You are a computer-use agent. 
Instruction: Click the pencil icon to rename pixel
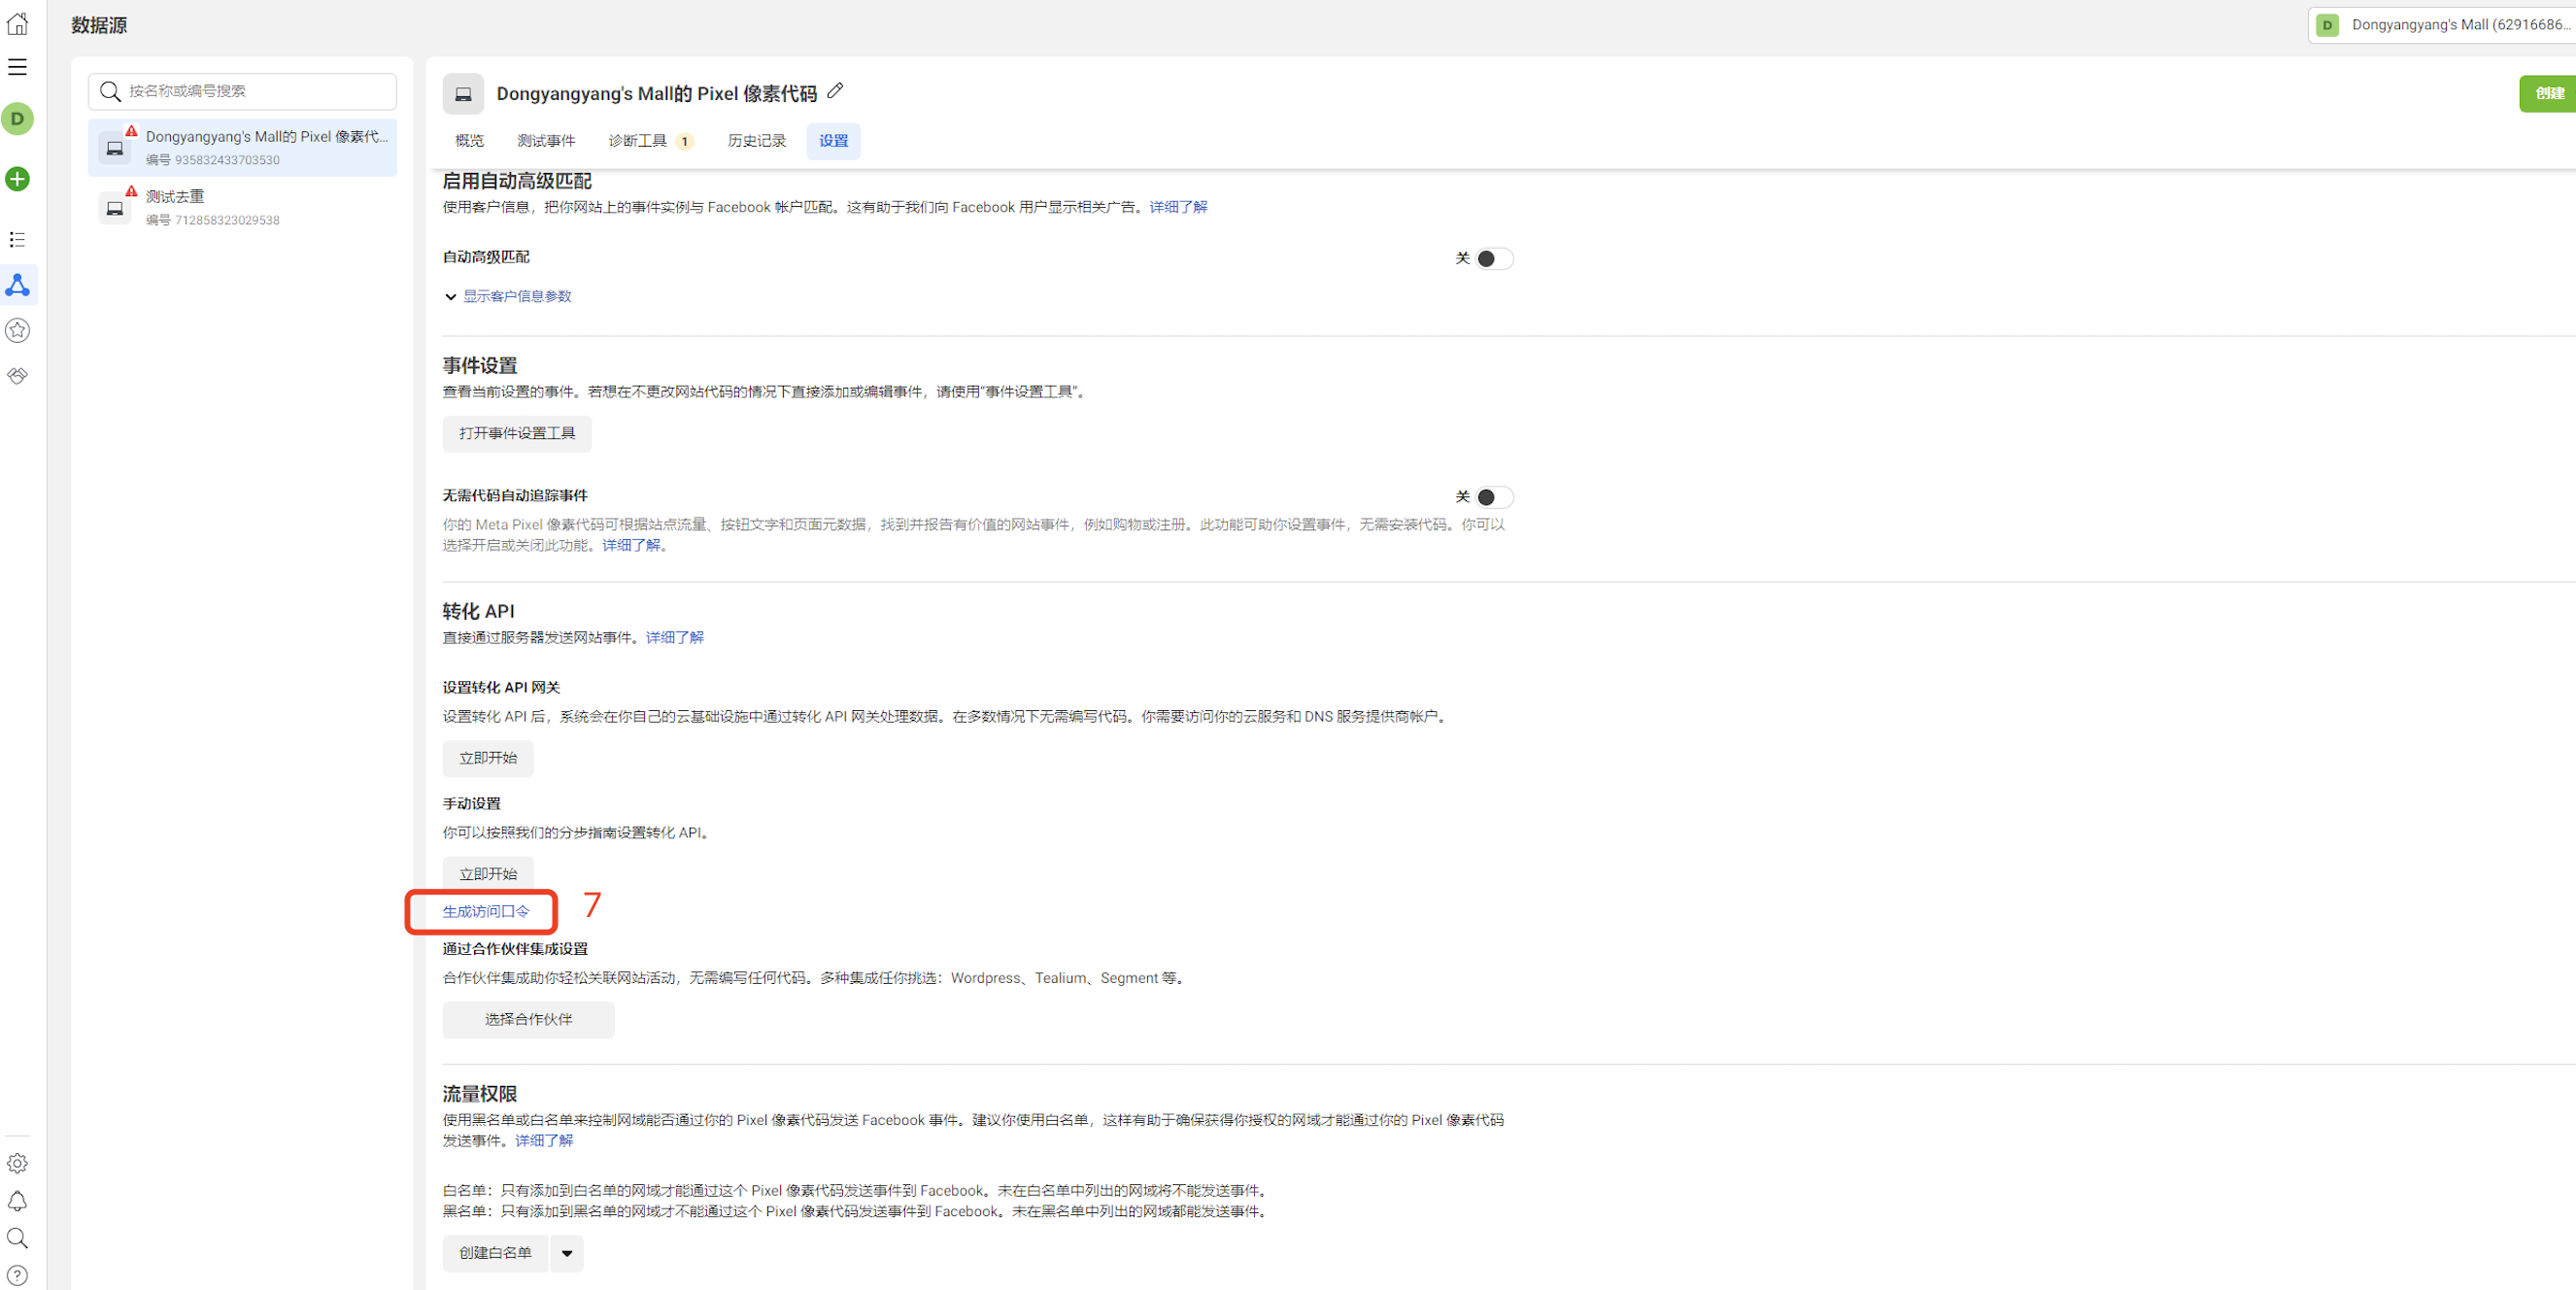point(836,91)
